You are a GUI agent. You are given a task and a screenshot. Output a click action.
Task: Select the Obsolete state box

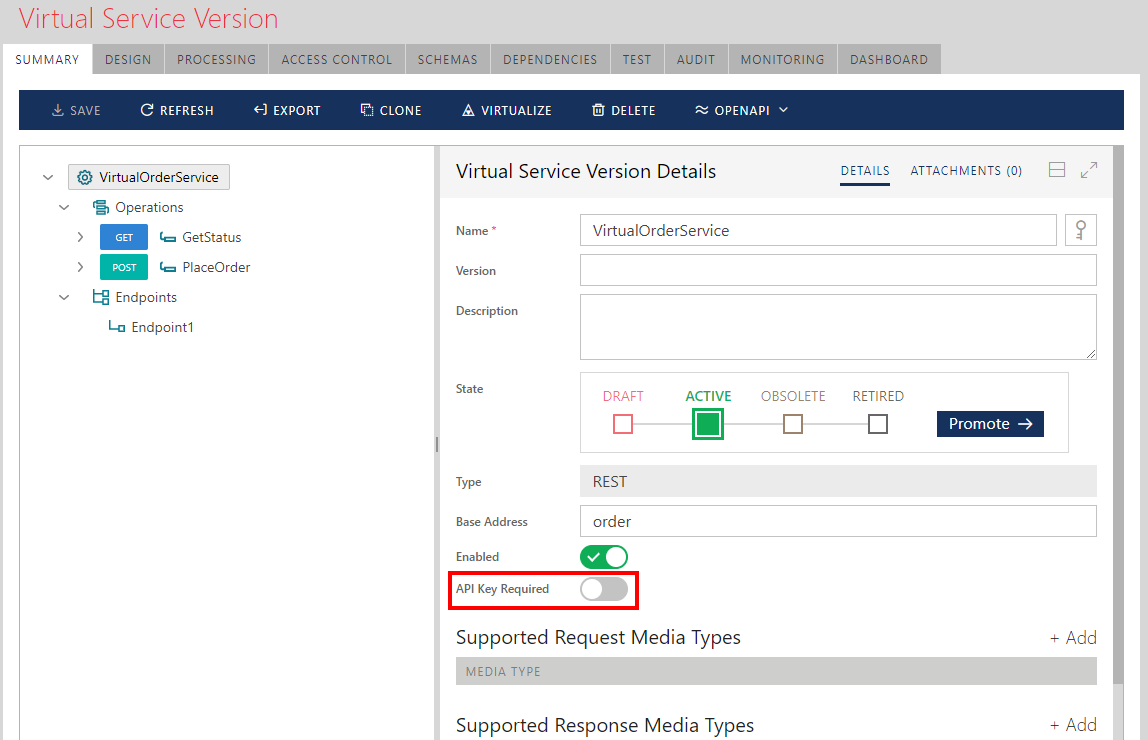pyautogui.click(x=793, y=424)
